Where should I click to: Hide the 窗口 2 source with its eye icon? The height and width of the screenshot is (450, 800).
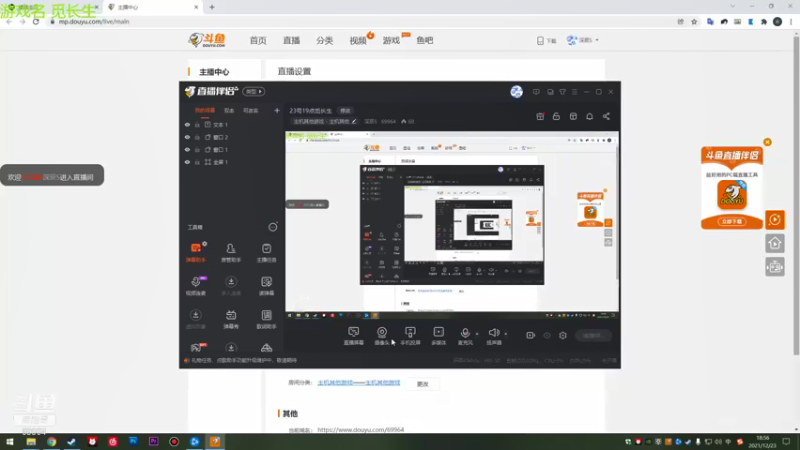tap(187, 137)
